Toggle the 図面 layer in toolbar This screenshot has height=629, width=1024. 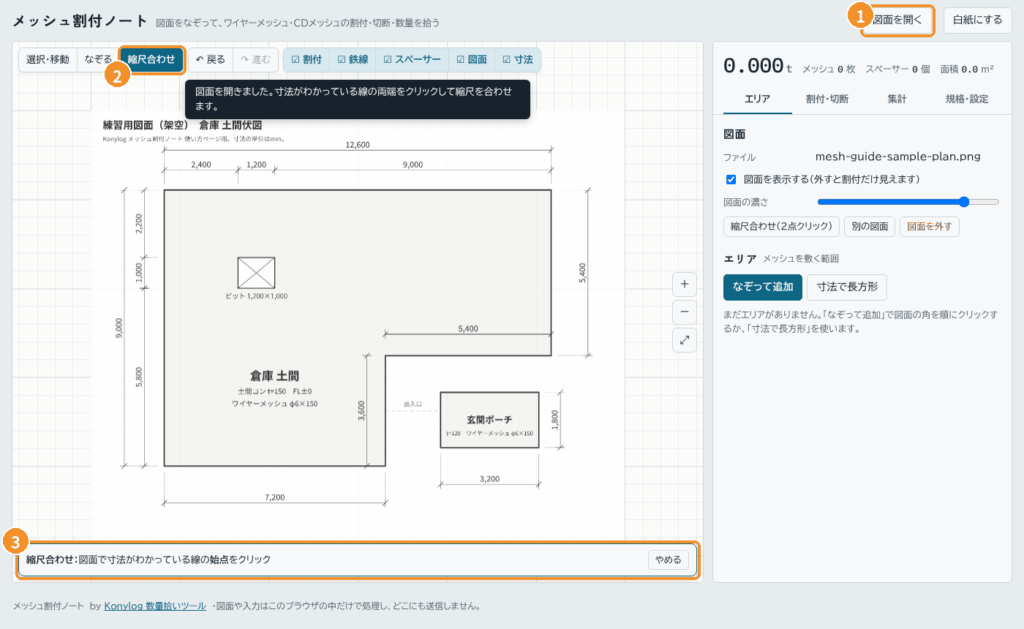click(472, 59)
